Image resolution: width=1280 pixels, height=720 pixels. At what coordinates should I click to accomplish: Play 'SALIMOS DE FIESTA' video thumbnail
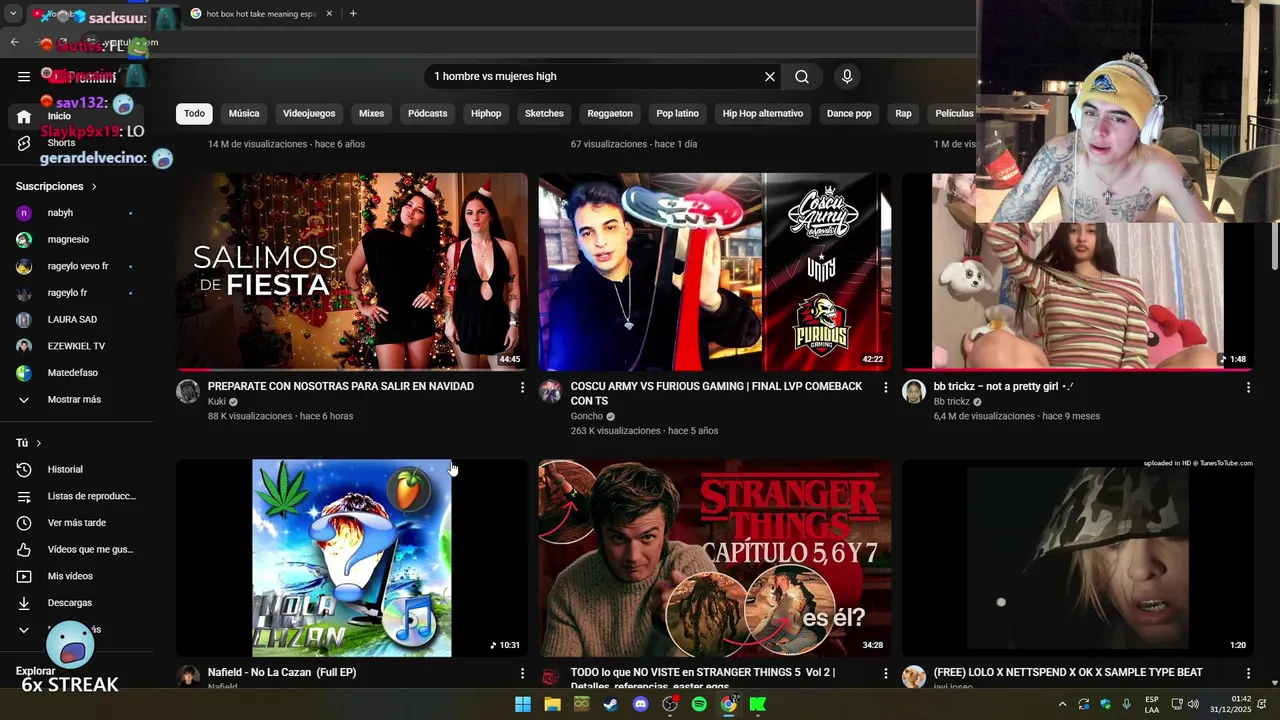coord(352,271)
